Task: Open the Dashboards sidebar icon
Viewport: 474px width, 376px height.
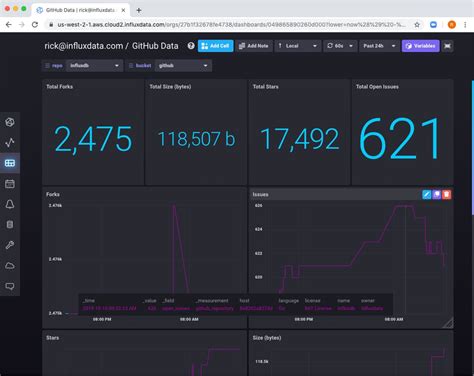Action: point(10,163)
